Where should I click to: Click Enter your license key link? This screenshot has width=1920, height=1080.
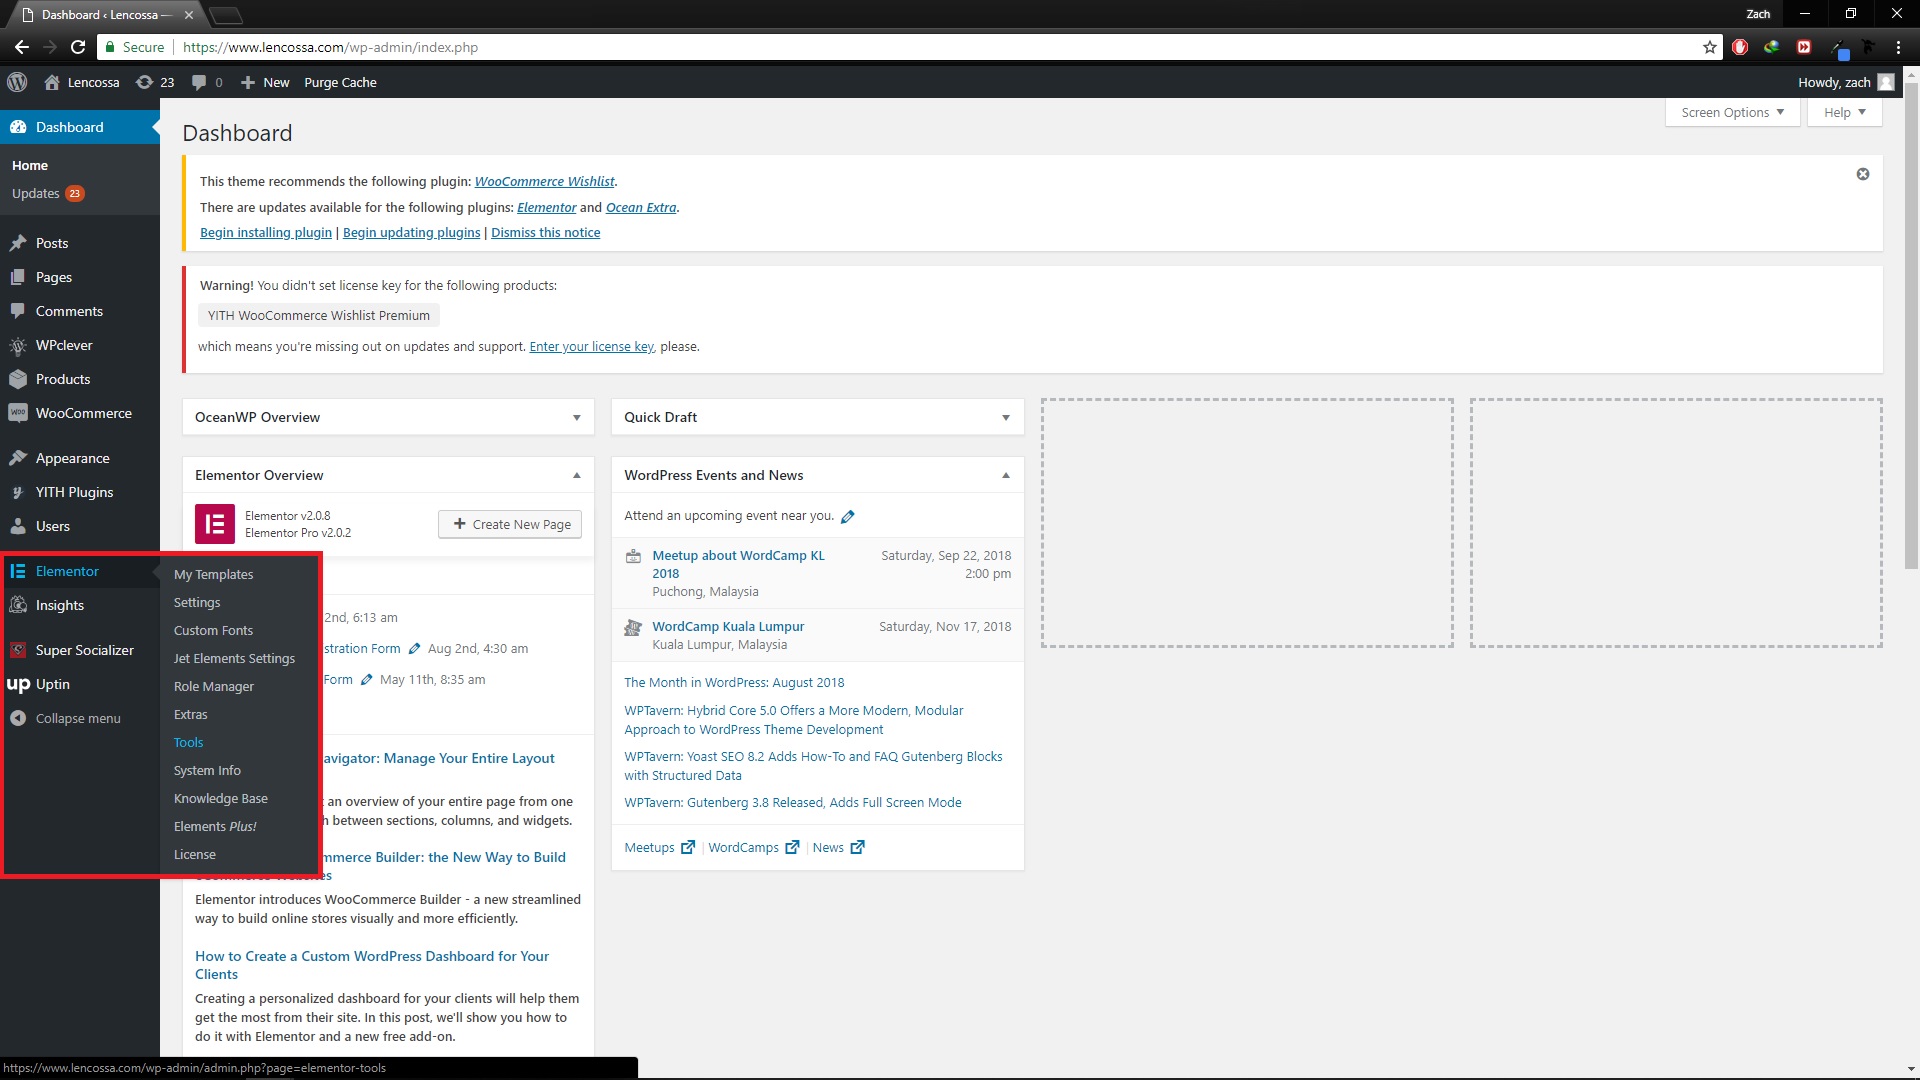pyautogui.click(x=591, y=346)
